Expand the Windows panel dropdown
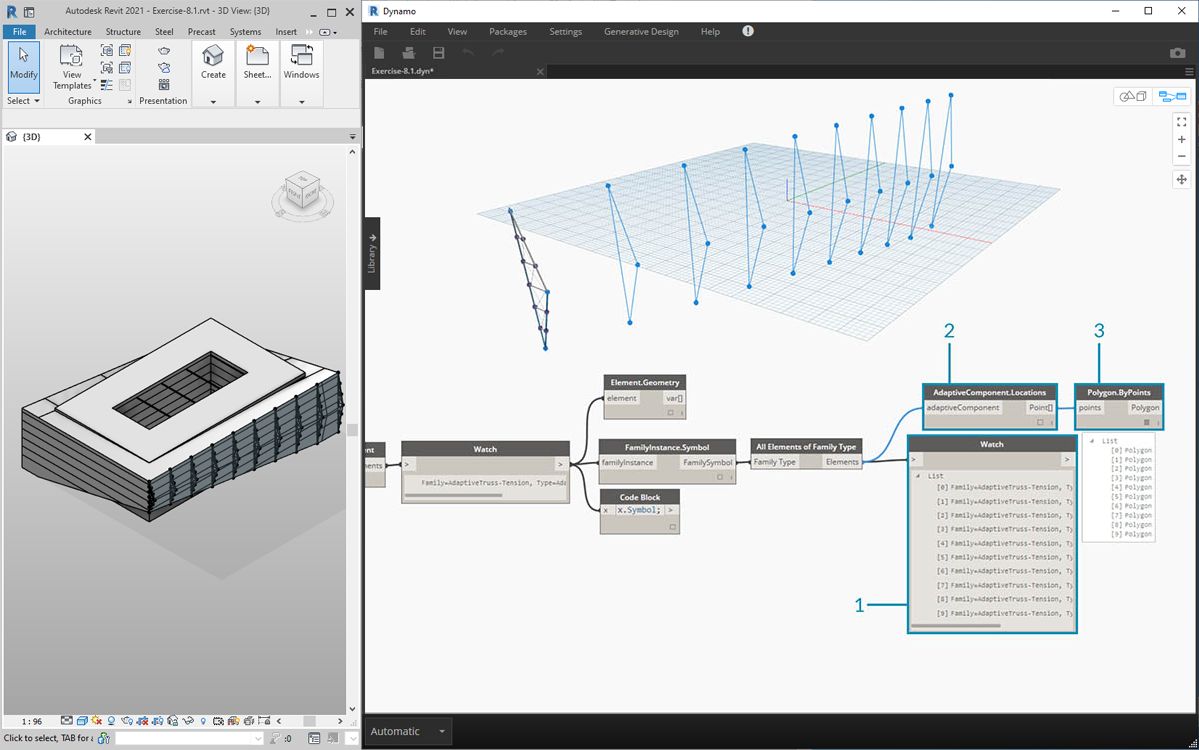 (301, 101)
